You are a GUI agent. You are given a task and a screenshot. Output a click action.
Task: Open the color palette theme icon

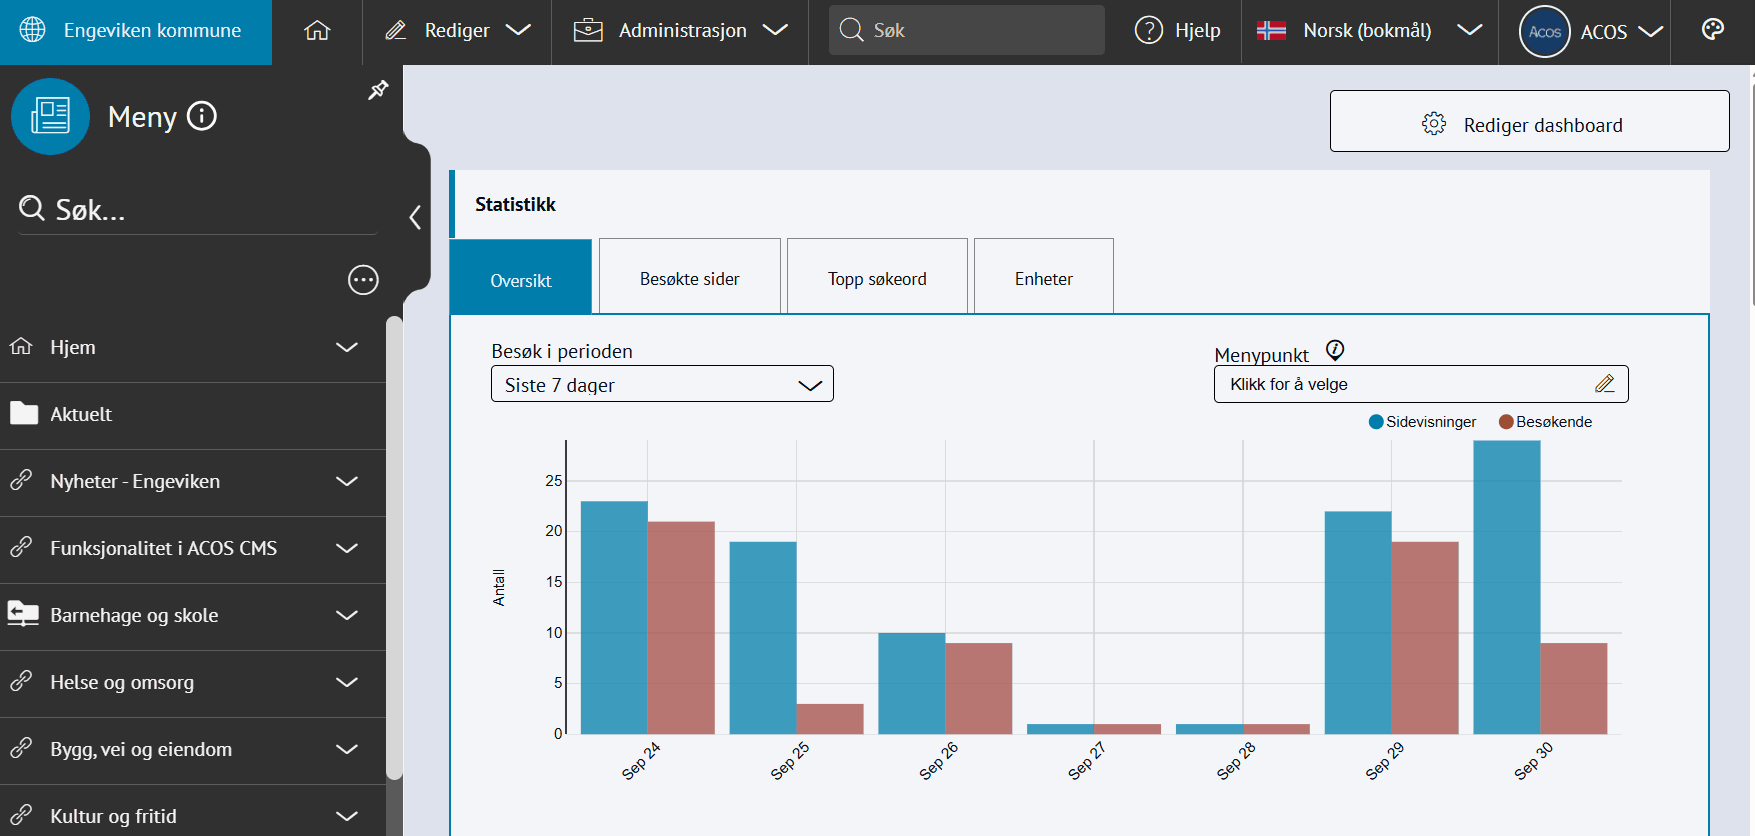pos(1712,30)
